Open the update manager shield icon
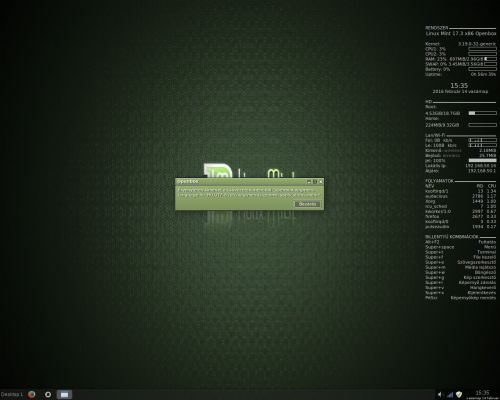Viewport: 500px width, 400px height. click(x=459, y=395)
